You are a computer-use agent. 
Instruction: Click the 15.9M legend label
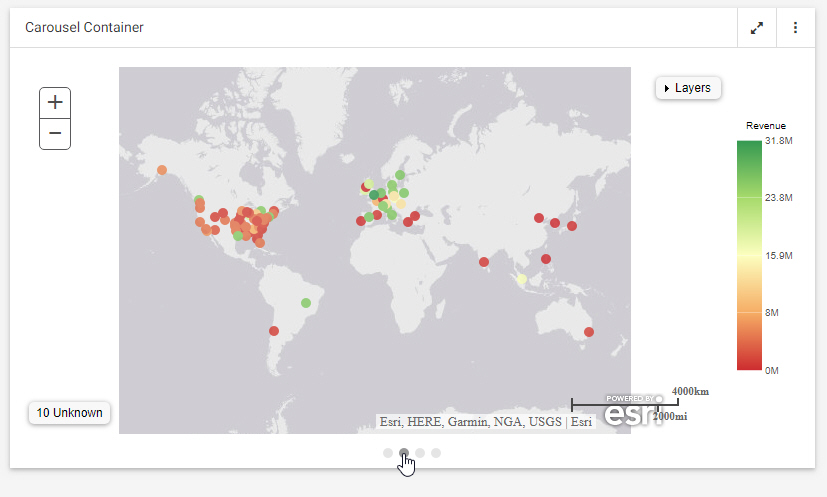click(x=778, y=256)
